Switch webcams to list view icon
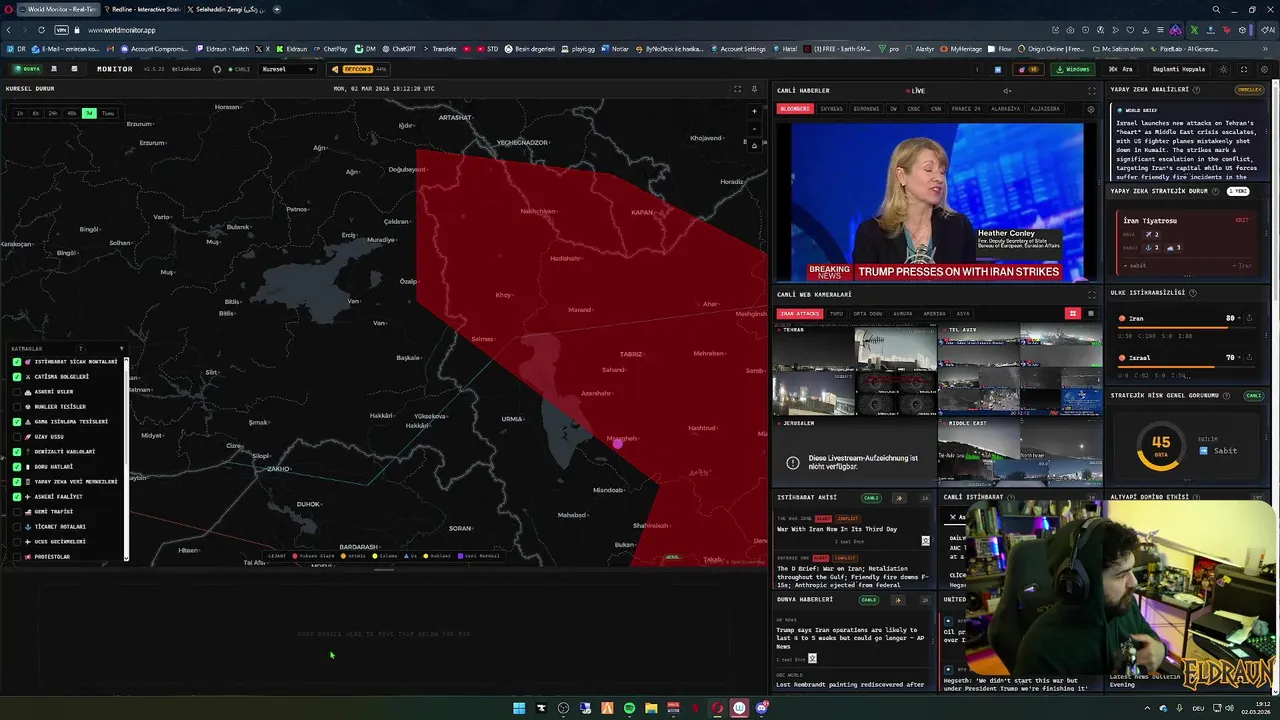The width and height of the screenshot is (1280, 720). 1091,314
